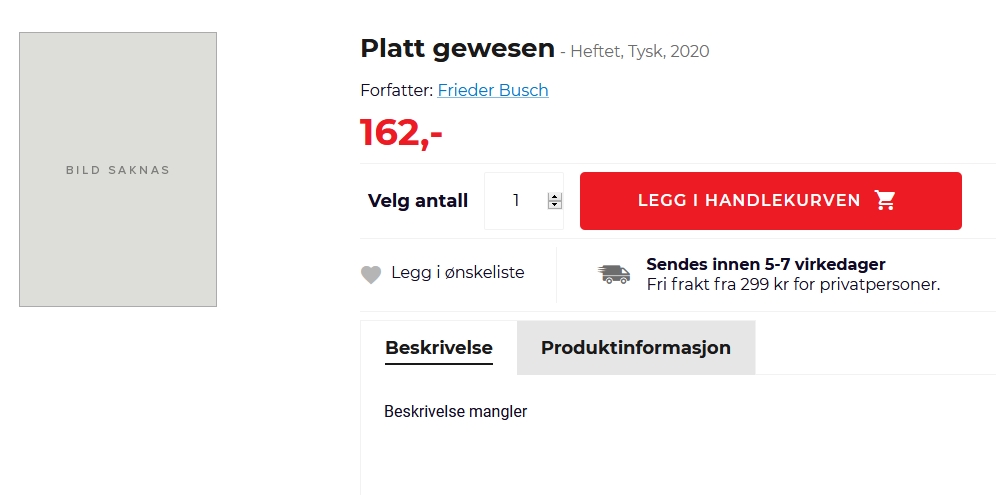Viewport: 996px width, 495px height.
Task: Click the delivery truck icon
Action: coord(614,274)
